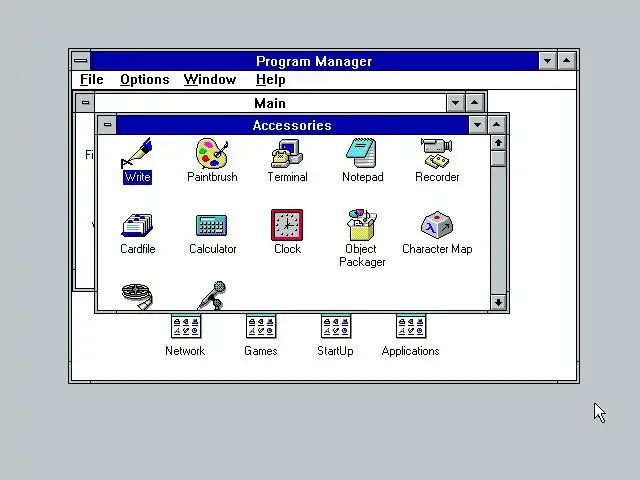The width and height of the screenshot is (640, 480).
Task: Select the film reel Media Player icon
Action: point(137,297)
